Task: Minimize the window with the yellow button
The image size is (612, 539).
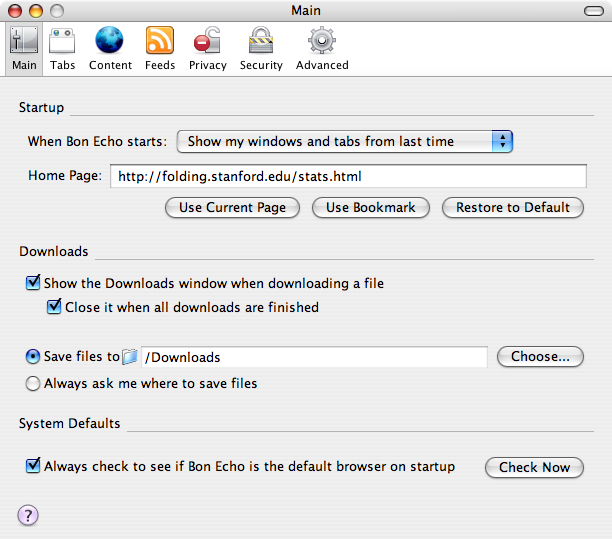Action: tap(36, 11)
